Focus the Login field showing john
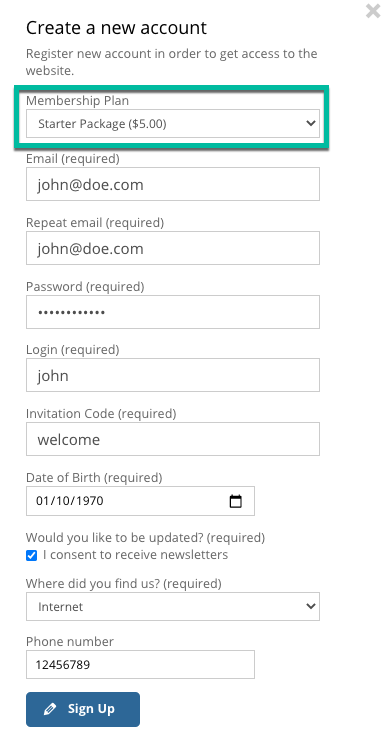Image resolution: width=382 pixels, height=753 pixels. (x=173, y=375)
